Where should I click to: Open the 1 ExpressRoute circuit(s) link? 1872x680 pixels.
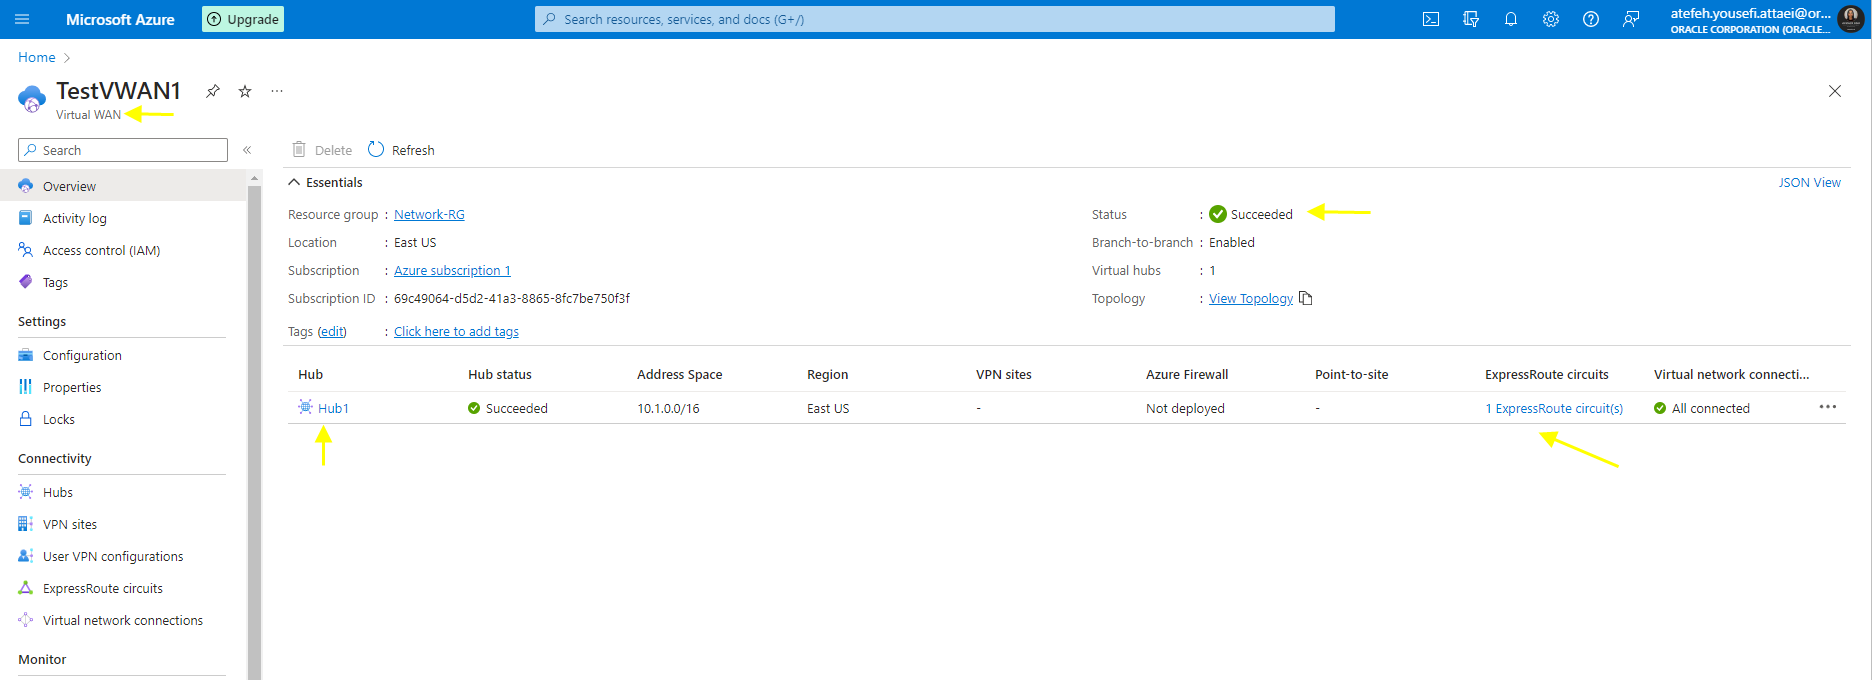pos(1554,408)
